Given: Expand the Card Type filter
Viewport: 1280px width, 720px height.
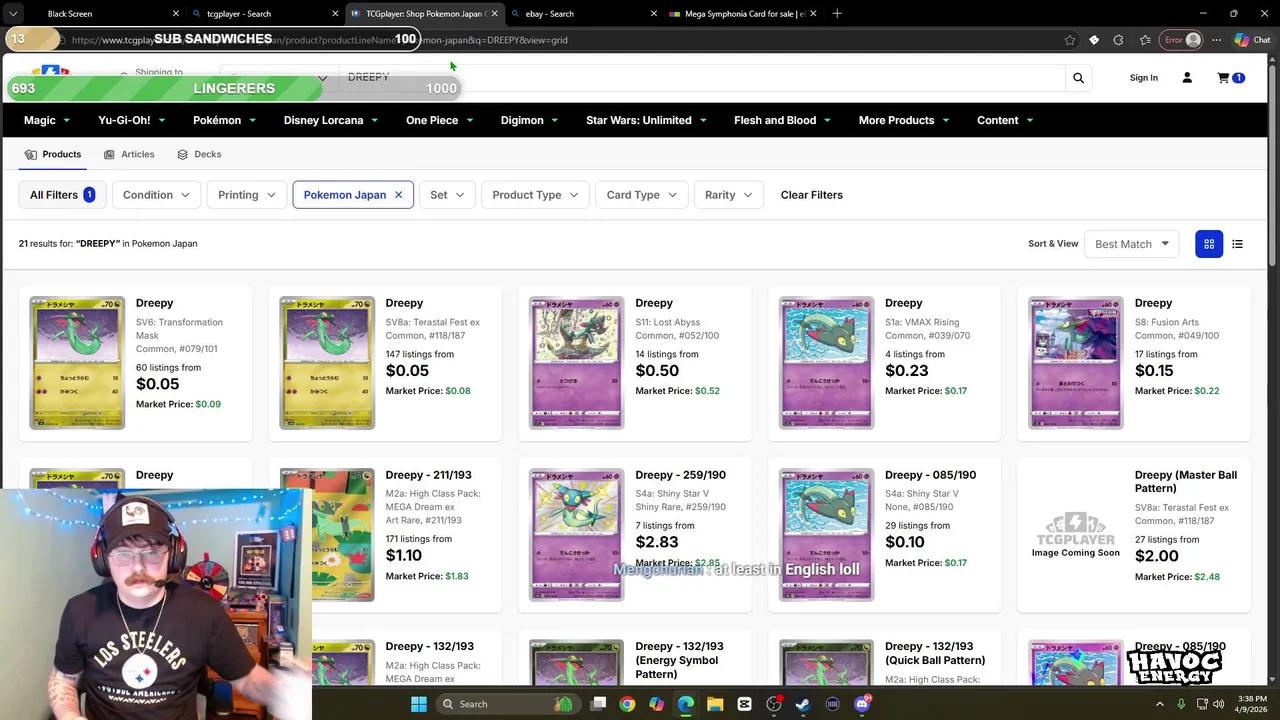Looking at the screenshot, I should point(641,195).
